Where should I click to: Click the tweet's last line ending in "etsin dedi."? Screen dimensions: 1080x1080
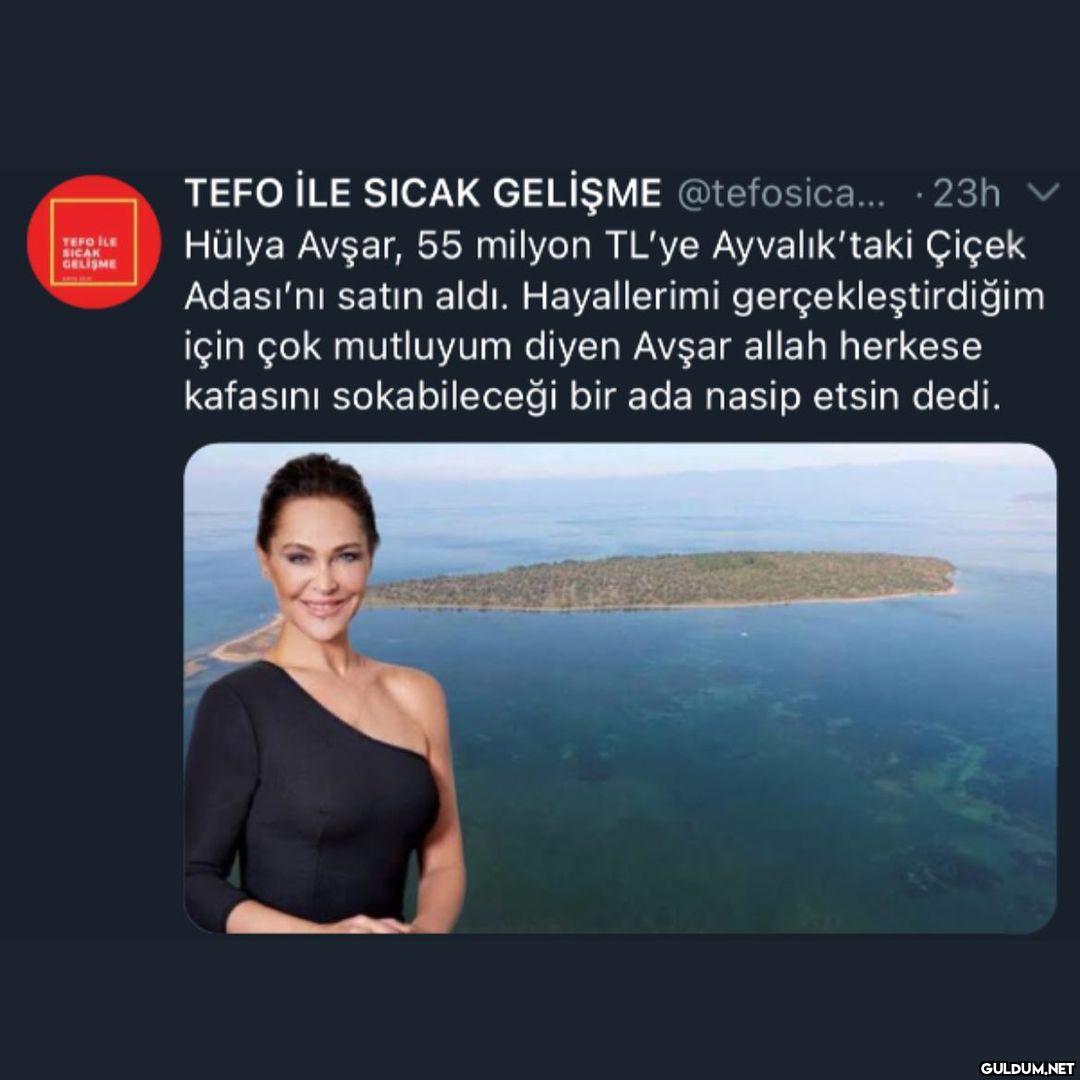[x=592, y=398]
